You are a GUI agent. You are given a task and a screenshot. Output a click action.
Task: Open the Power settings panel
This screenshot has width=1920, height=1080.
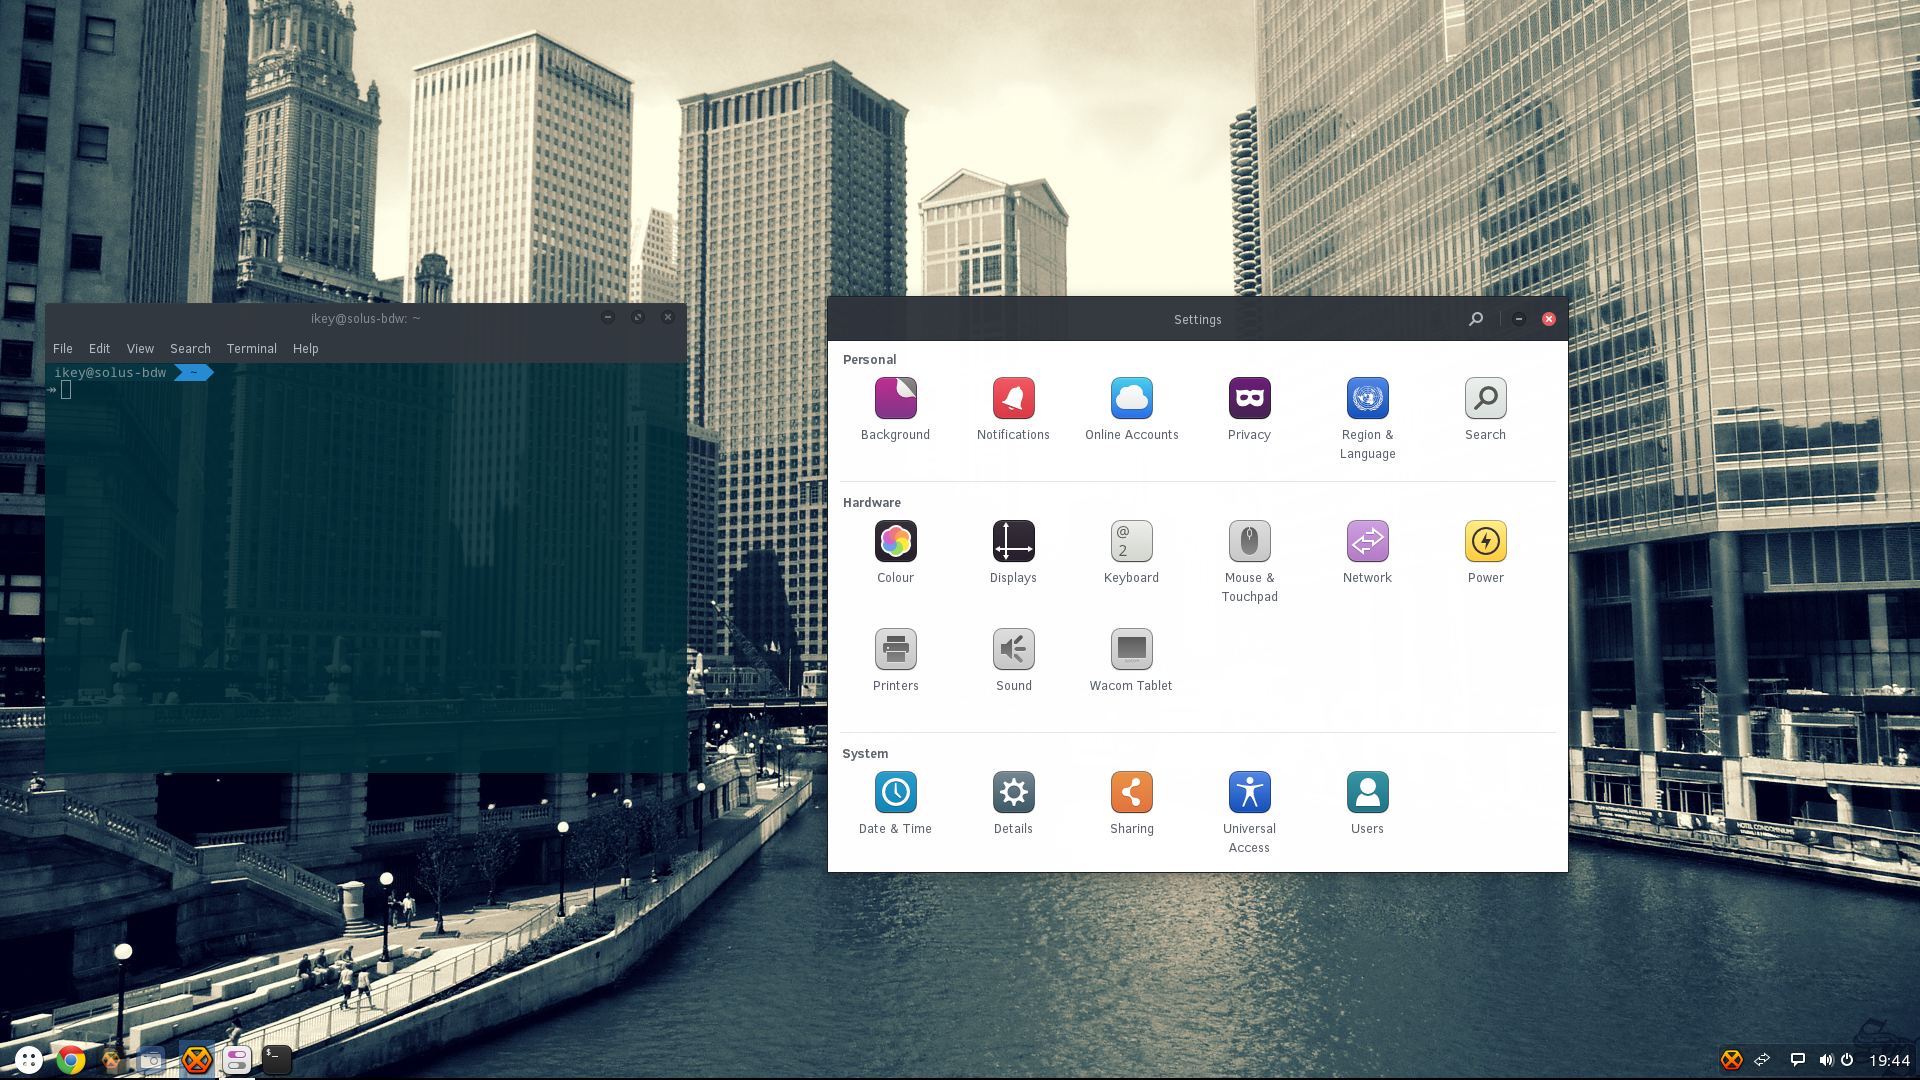tap(1485, 553)
